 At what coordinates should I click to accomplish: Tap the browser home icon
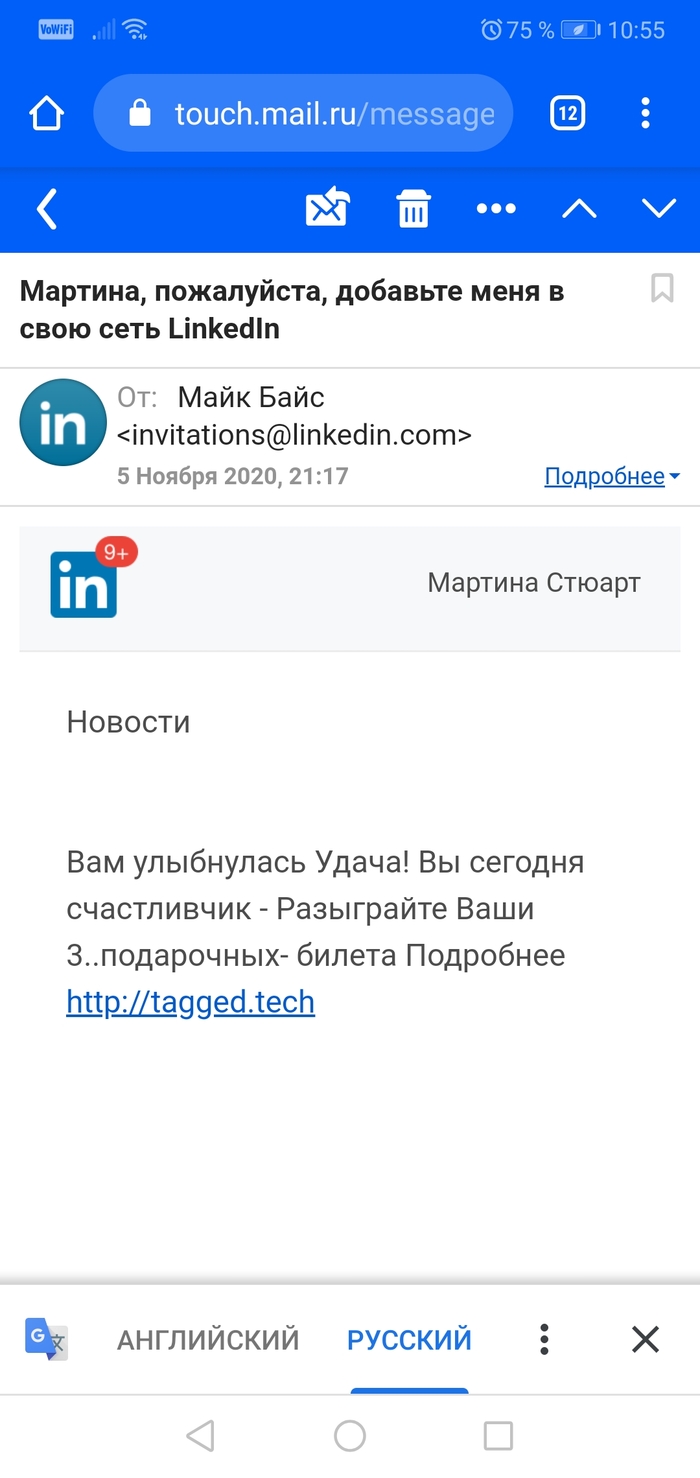coord(47,114)
